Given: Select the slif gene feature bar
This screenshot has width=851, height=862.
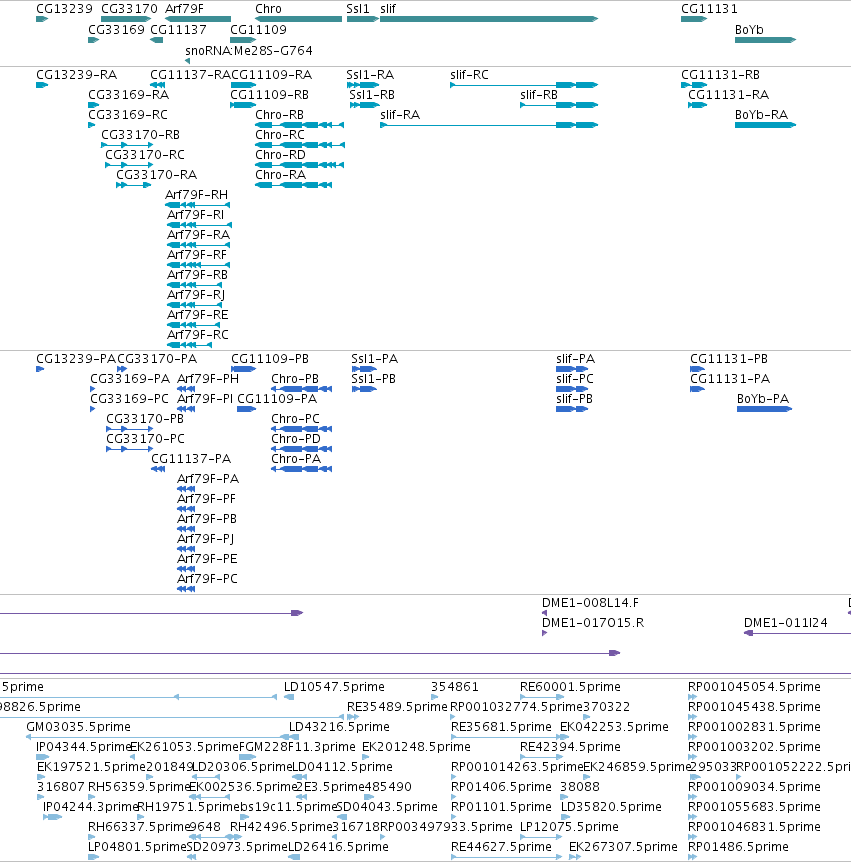Looking at the screenshot, I should click(489, 19).
